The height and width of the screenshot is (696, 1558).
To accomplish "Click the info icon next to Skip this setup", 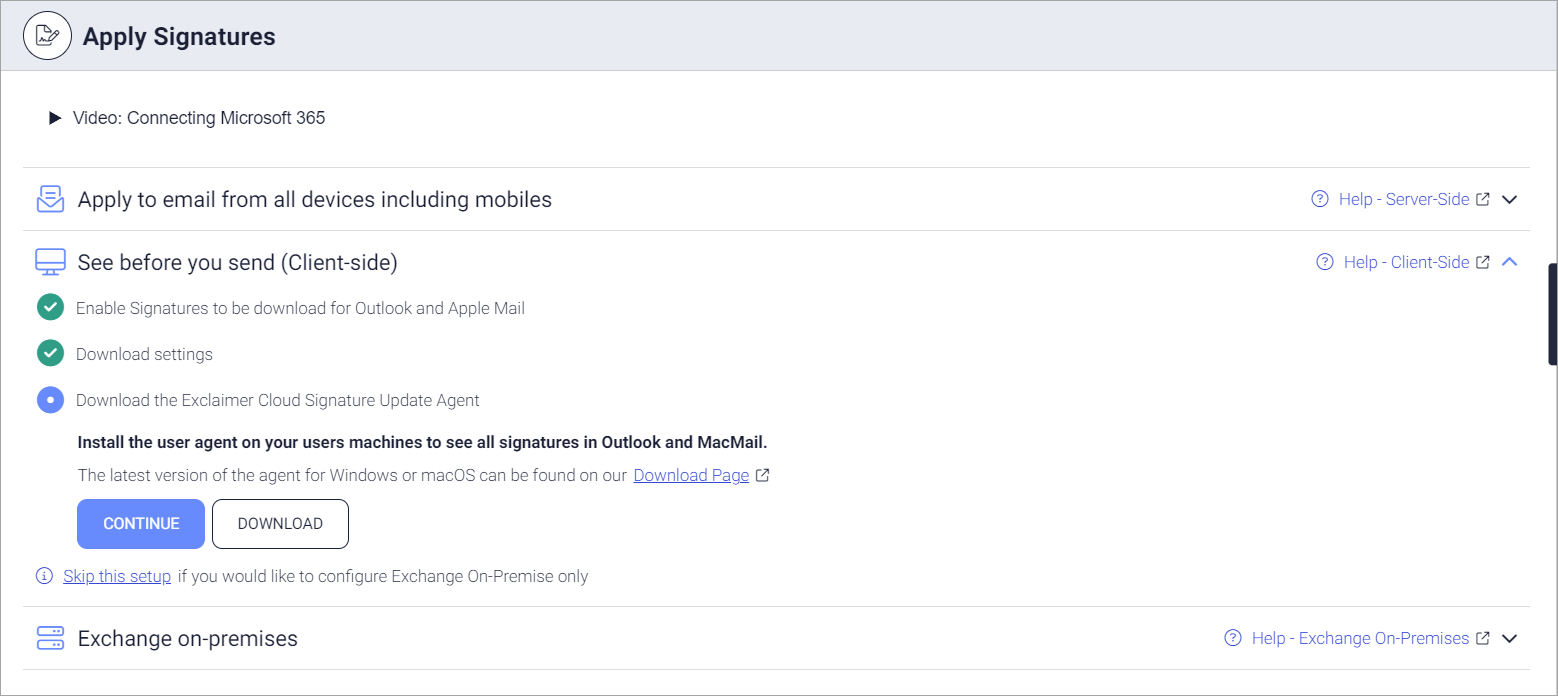I will (44, 575).
